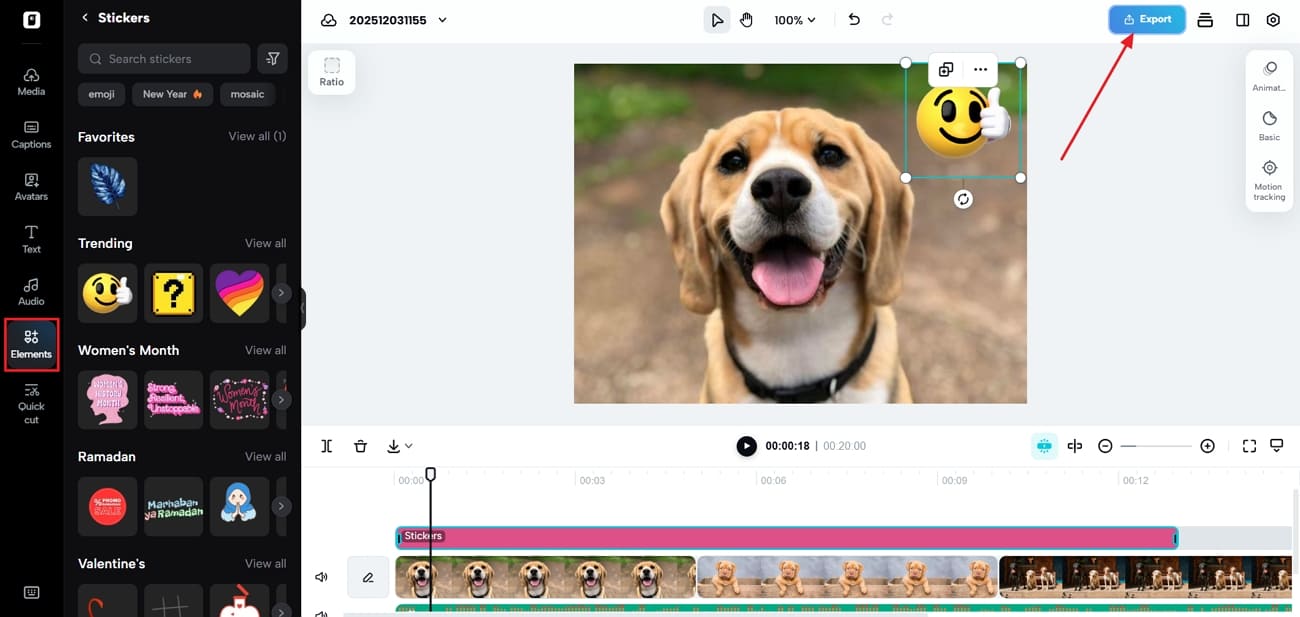
Task: Expand the zoom level dropdown
Action: point(795,19)
